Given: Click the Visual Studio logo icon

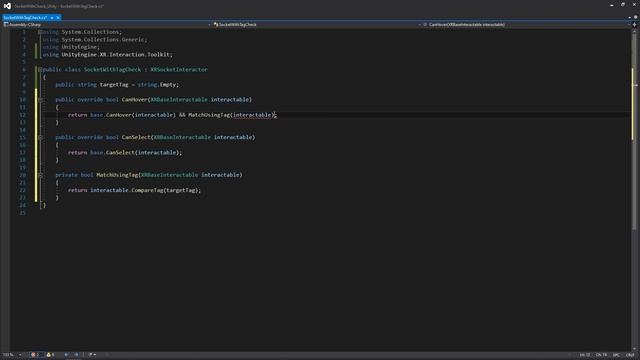Looking at the screenshot, I should 7,6.
